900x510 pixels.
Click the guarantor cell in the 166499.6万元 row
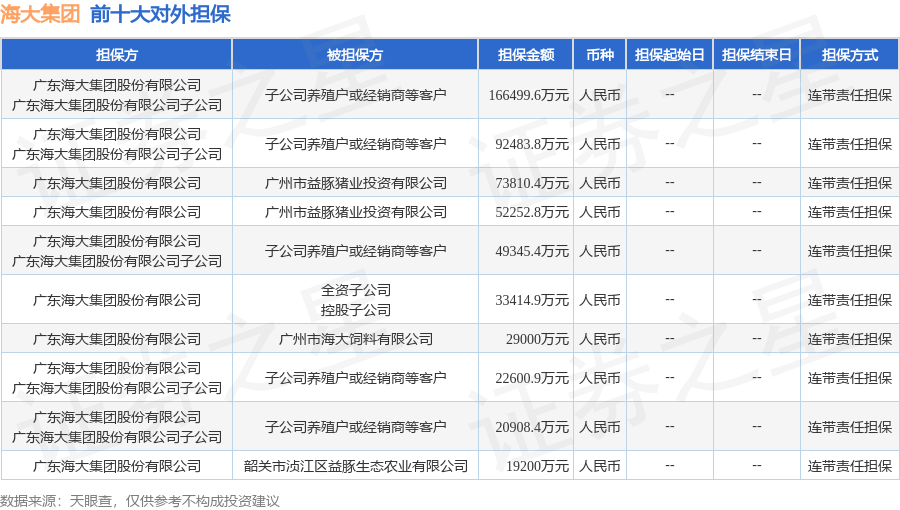117,95
